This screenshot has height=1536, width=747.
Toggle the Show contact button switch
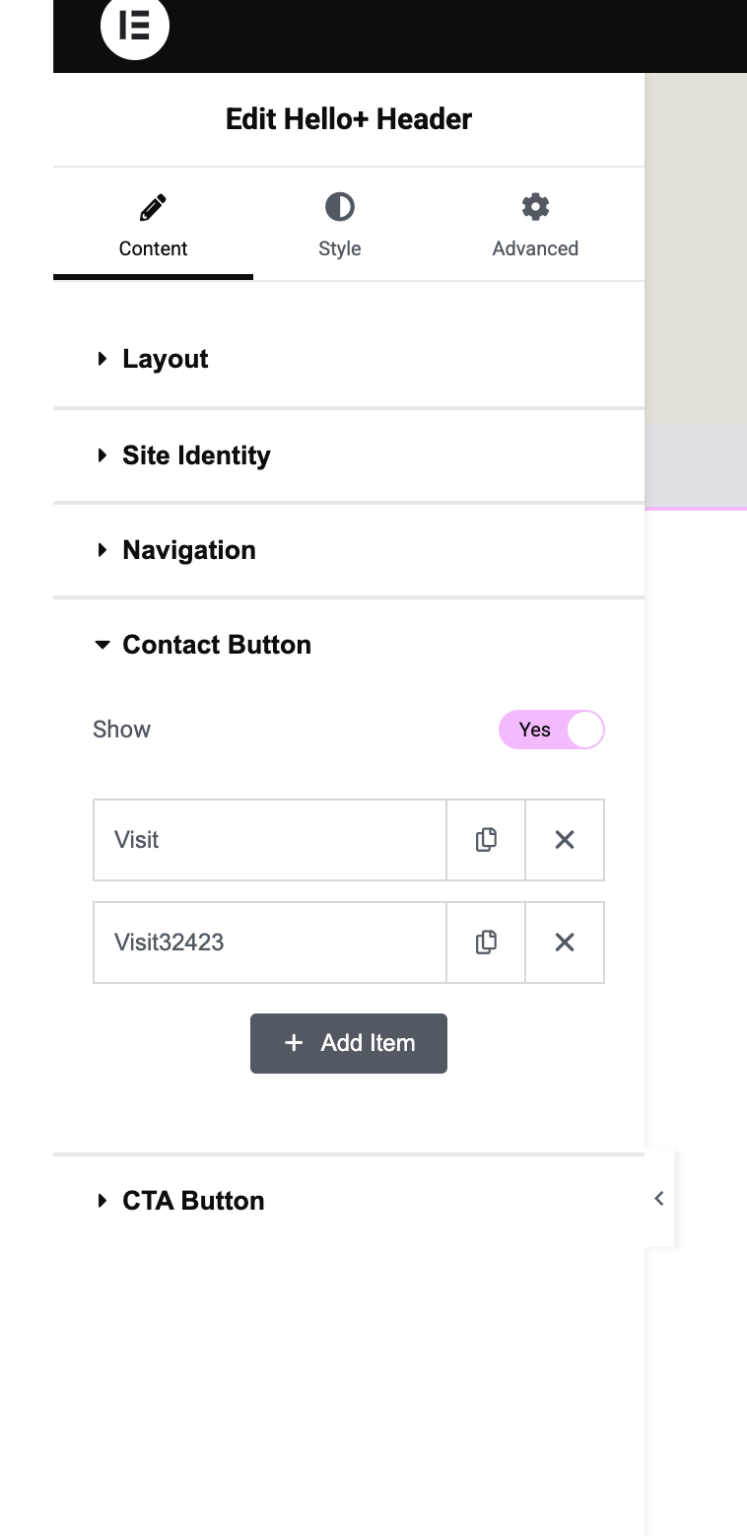552,730
